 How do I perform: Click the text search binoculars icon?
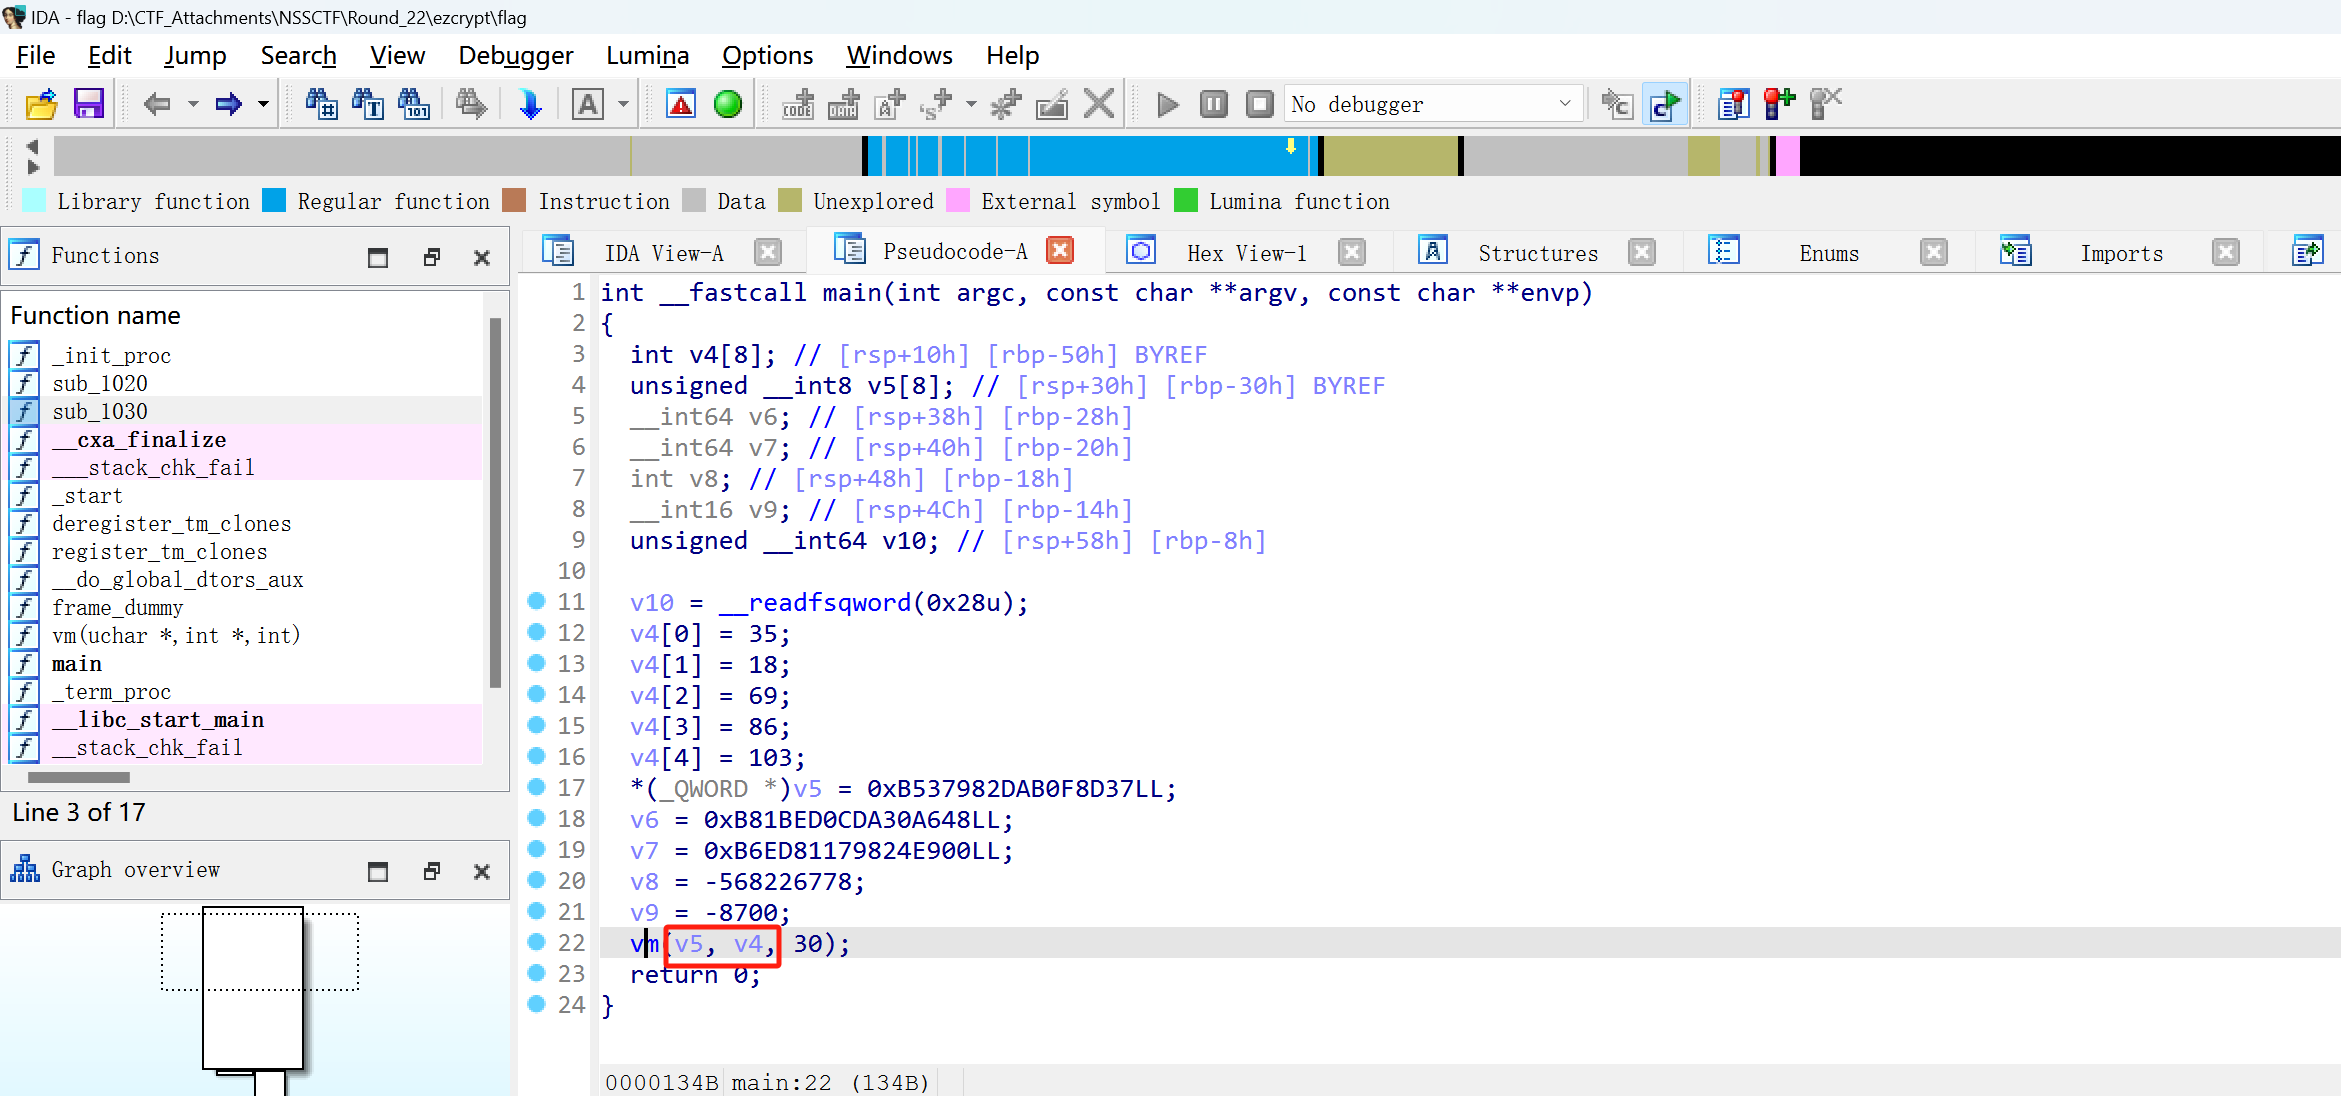pyautogui.click(x=367, y=104)
